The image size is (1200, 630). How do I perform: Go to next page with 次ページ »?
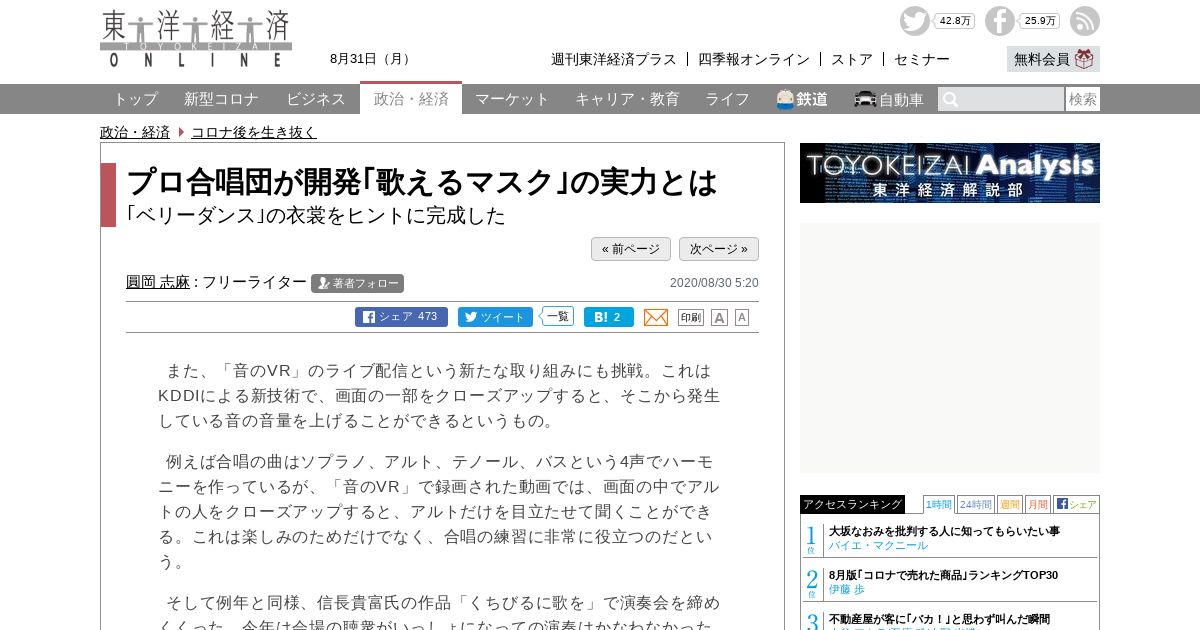coord(719,249)
